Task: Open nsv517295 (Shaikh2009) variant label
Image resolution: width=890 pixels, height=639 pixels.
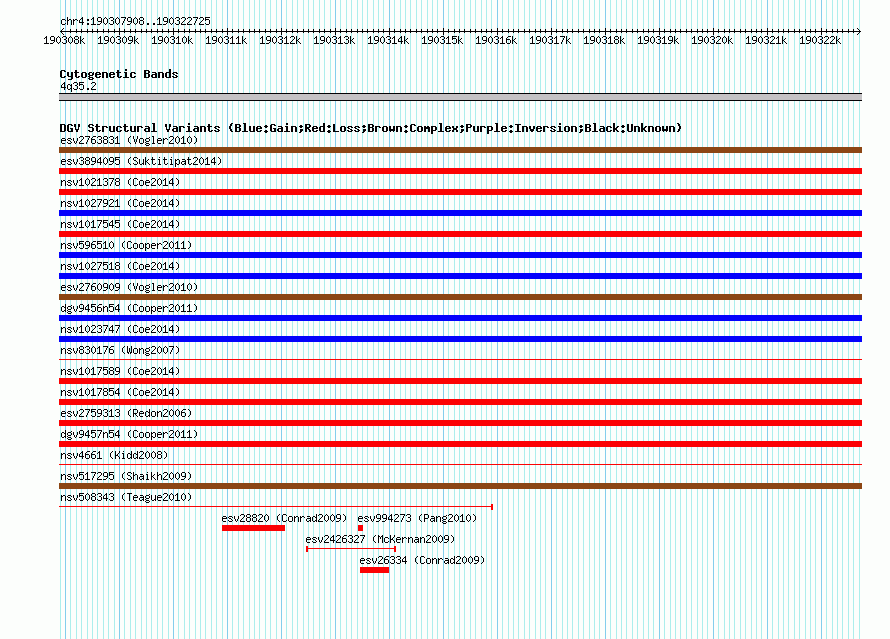Action: click(126, 476)
